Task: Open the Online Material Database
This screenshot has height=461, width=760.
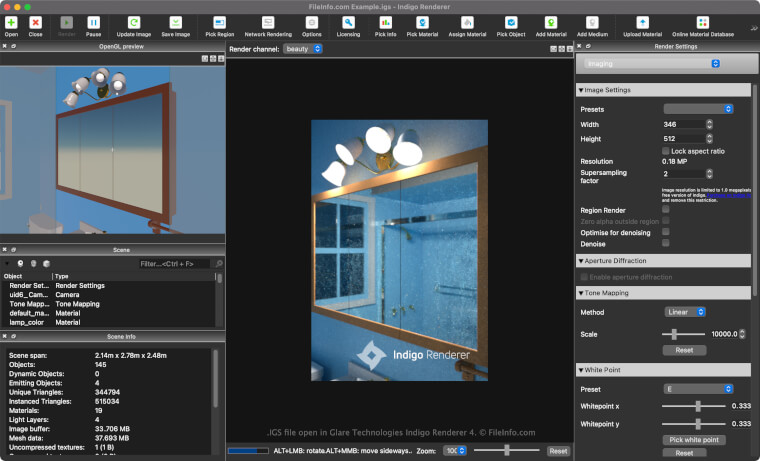Action: tap(702, 21)
